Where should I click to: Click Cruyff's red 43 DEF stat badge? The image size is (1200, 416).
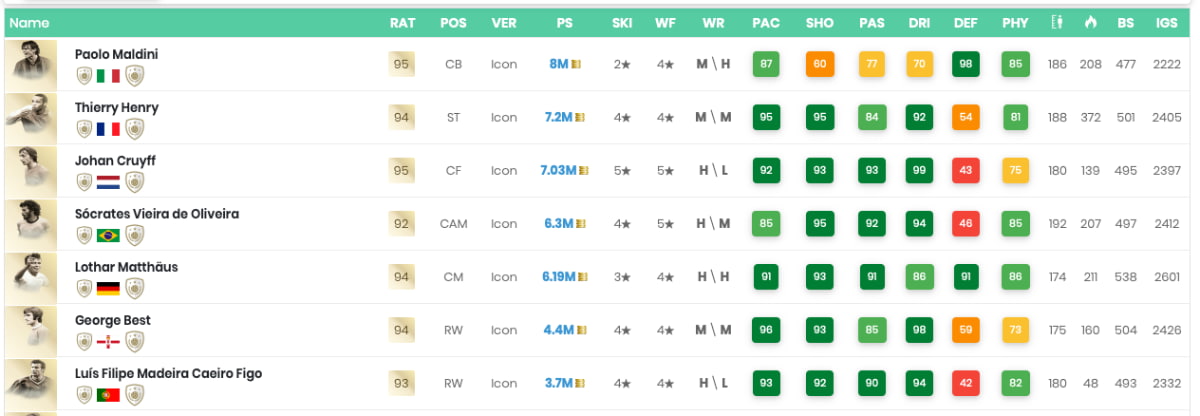(x=966, y=170)
